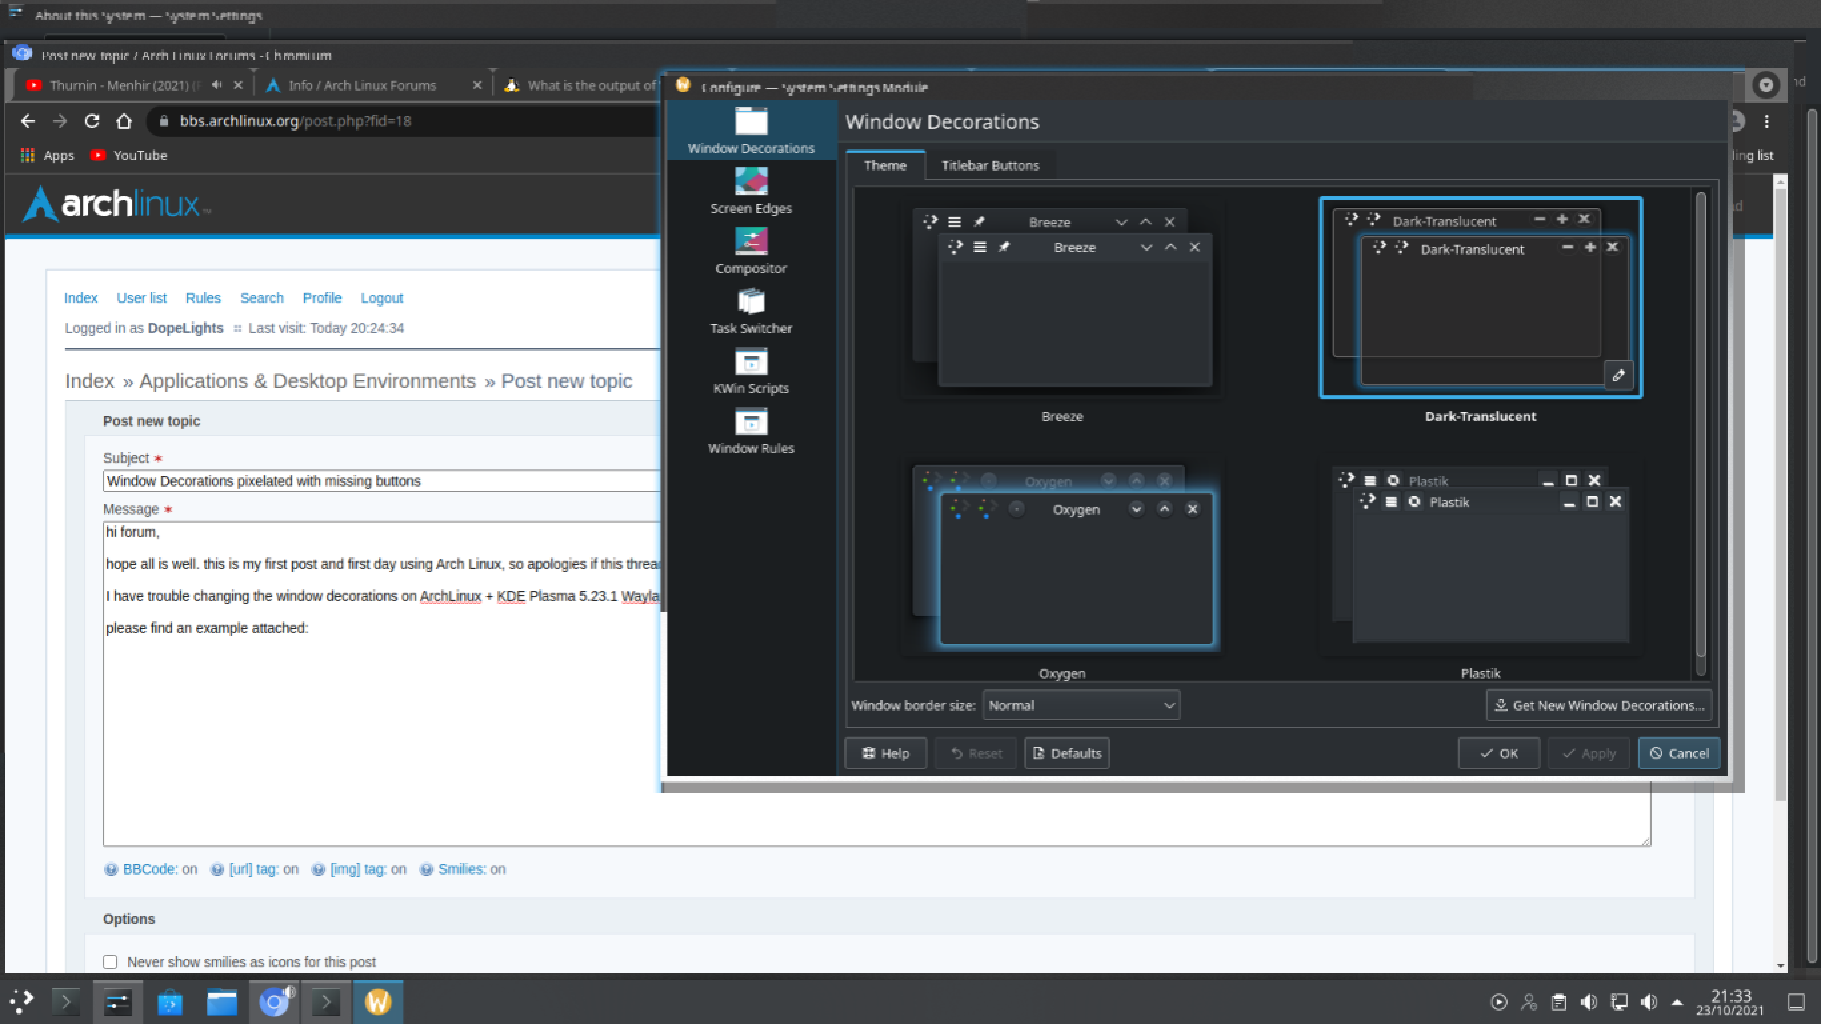The width and height of the screenshot is (1821, 1024).
Task: Click the browser address bar URL
Action: (295, 121)
